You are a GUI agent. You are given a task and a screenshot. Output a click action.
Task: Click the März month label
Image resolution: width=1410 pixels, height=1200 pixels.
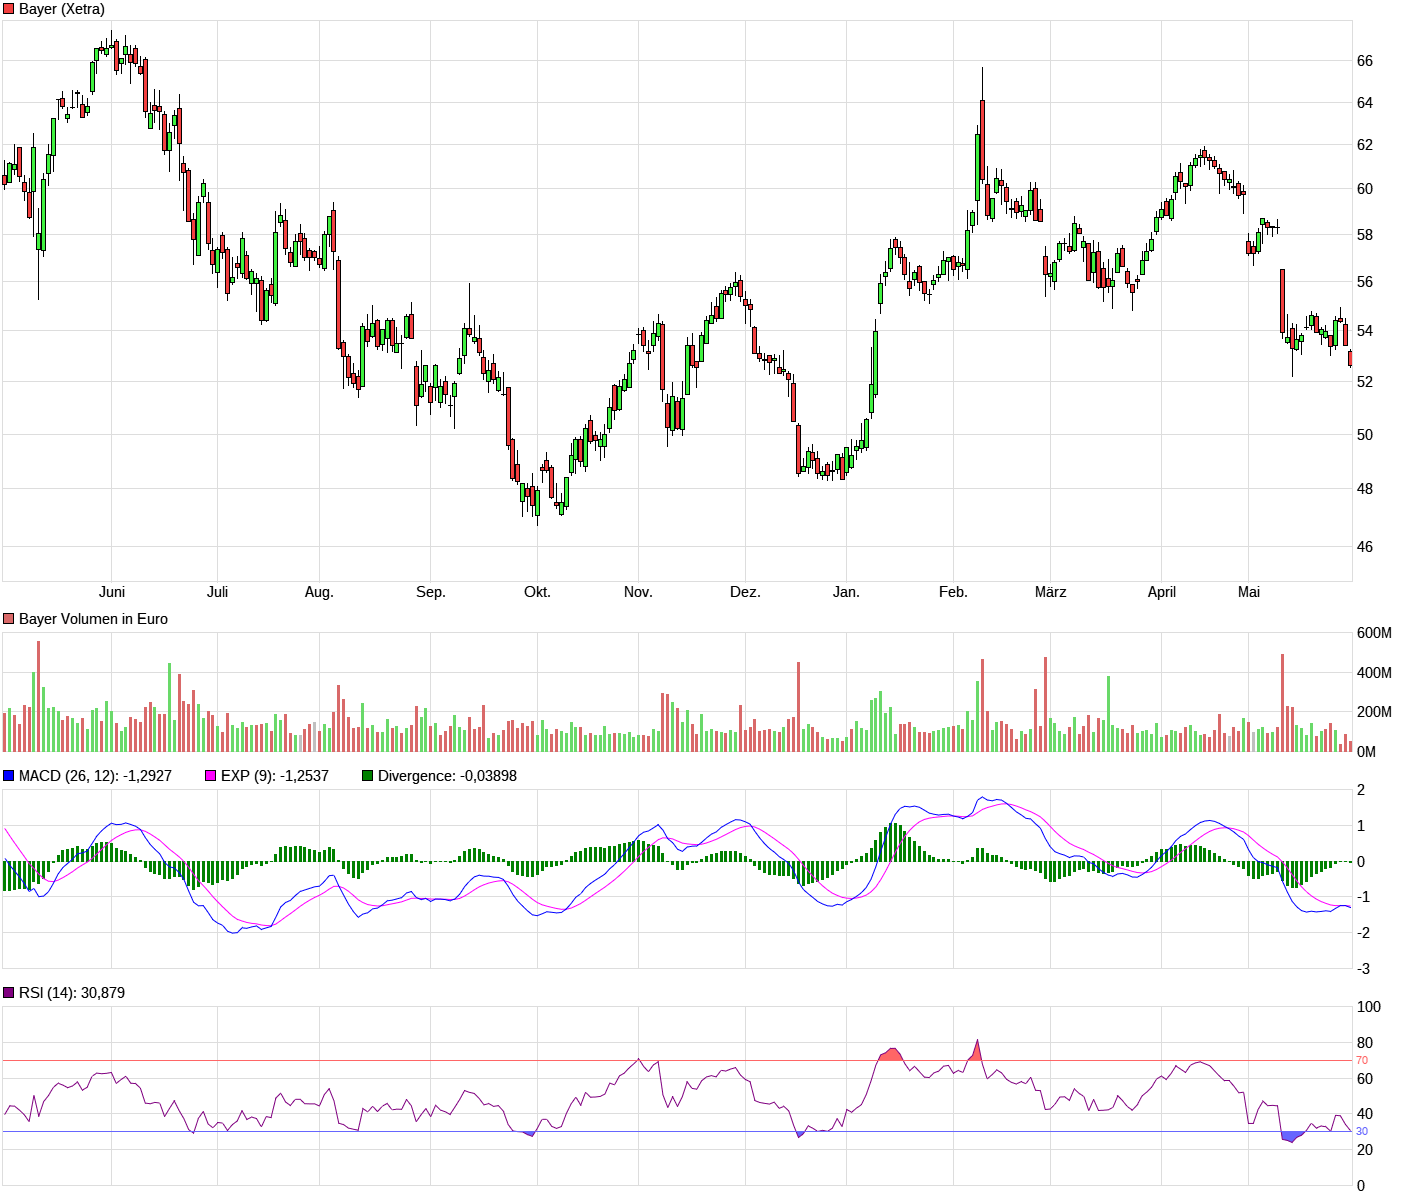pos(1050,592)
